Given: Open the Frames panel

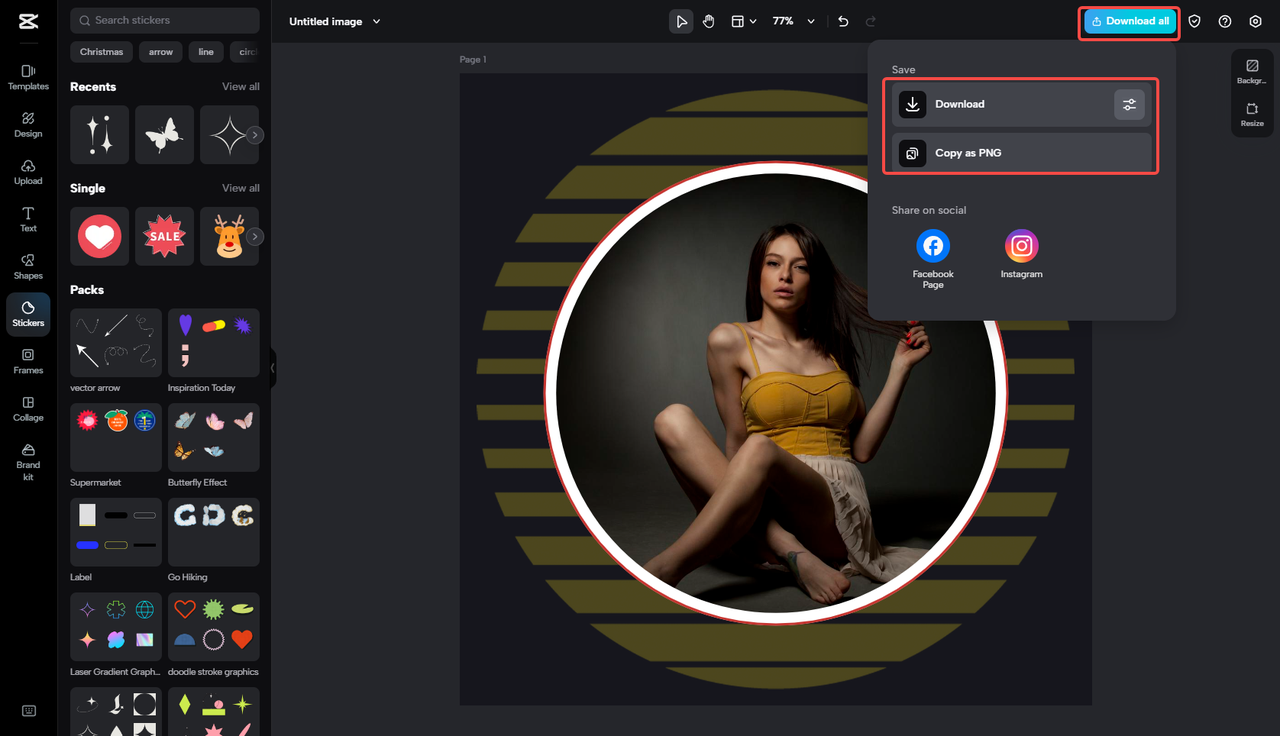Looking at the screenshot, I should click(x=27, y=361).
